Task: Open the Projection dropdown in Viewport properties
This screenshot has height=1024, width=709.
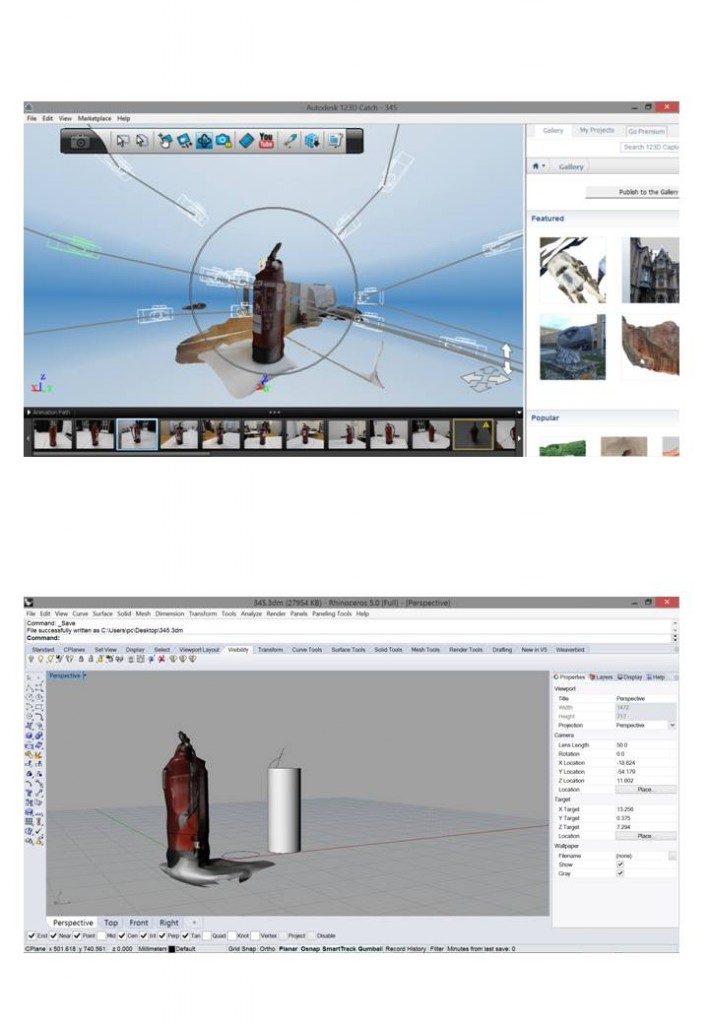Action: [672, 725]
